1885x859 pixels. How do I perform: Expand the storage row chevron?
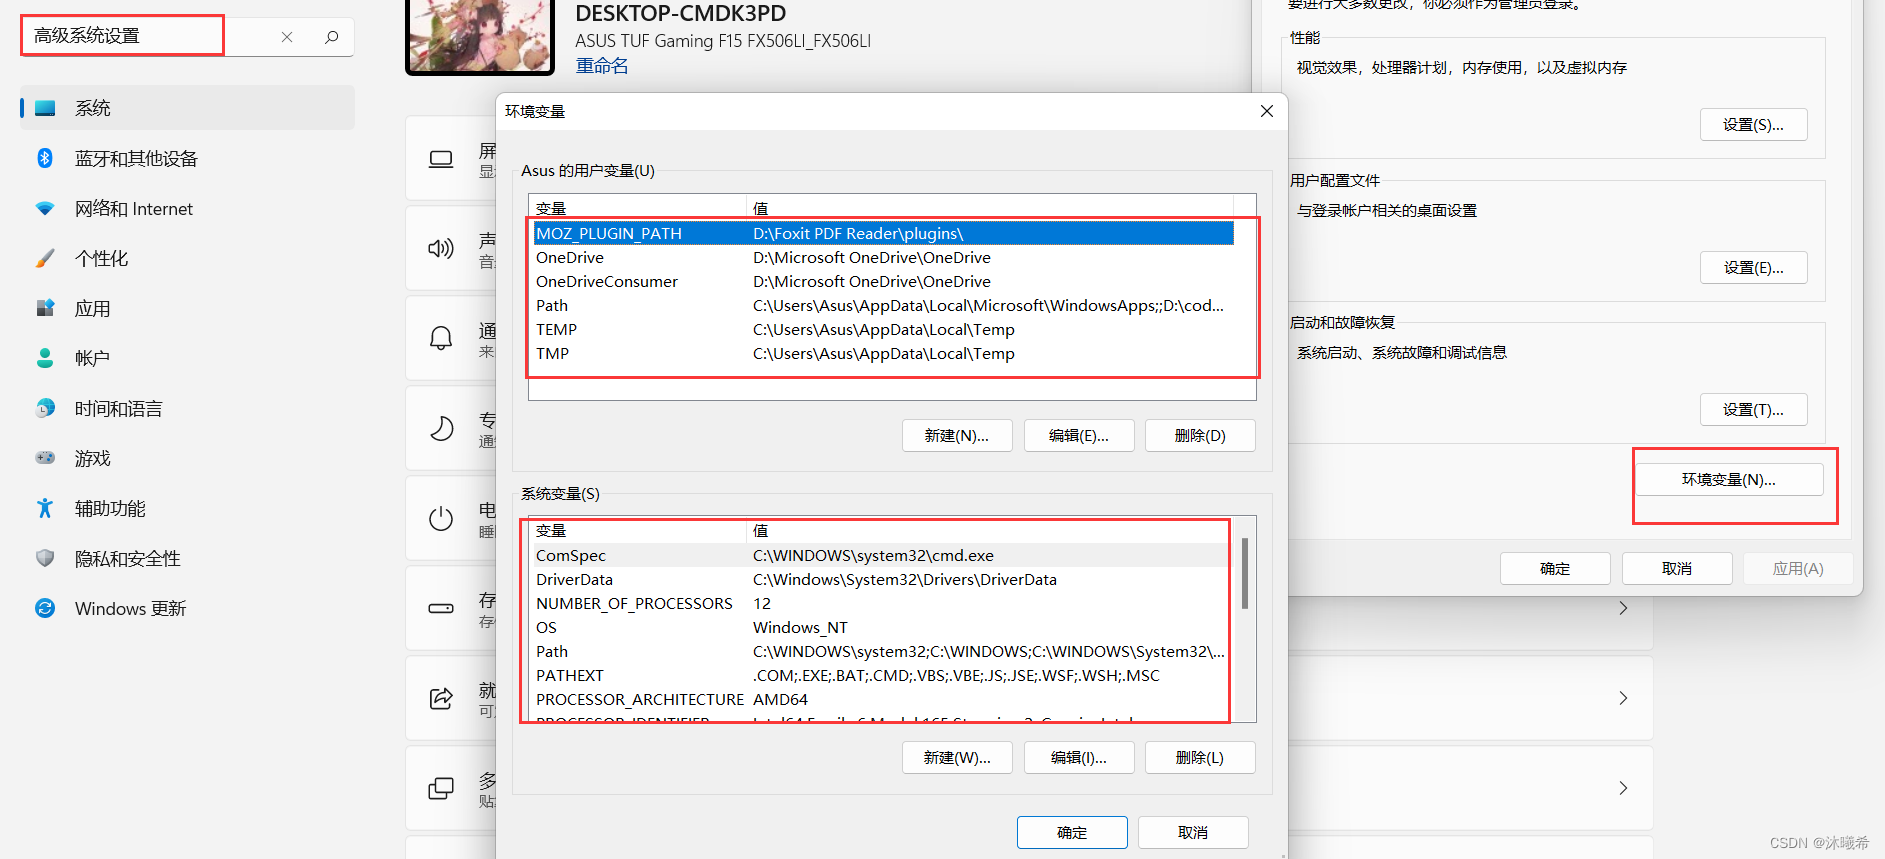(x=1623, y=608)
